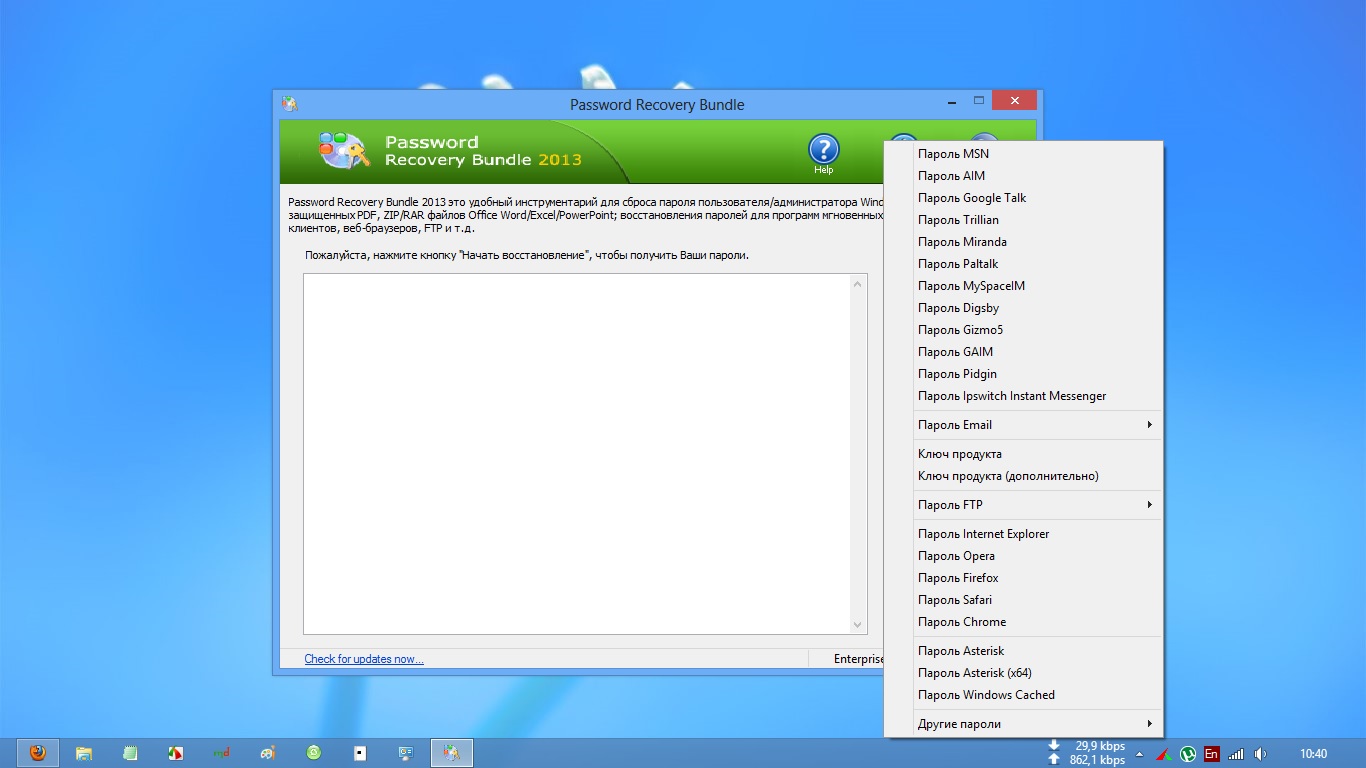The height and width of the screenshot is (768, 1366).
Task: Choose Пароль Internet Explorer
Action: click(1024, 534)
